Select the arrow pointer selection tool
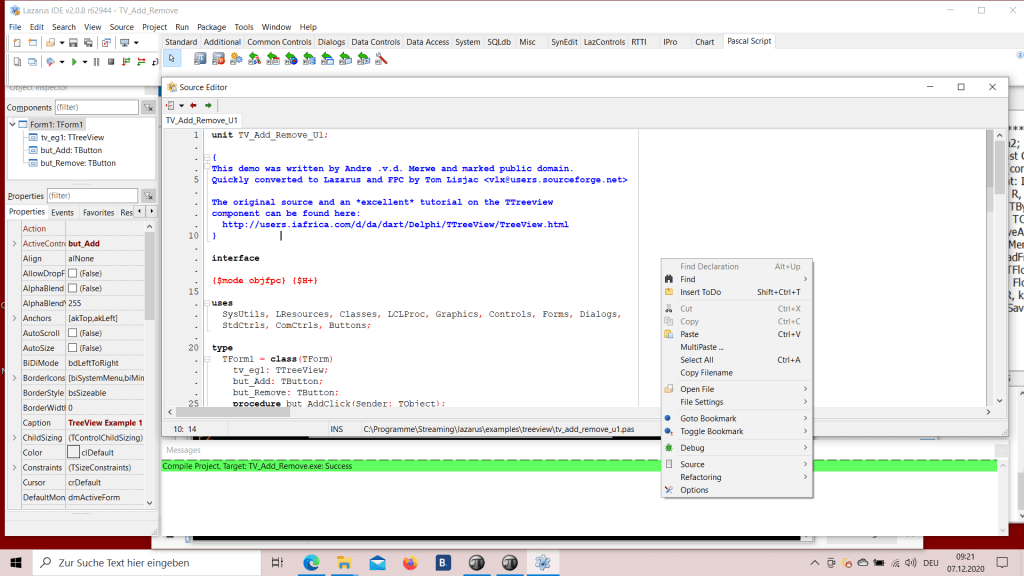 click(x=172, y=59)
